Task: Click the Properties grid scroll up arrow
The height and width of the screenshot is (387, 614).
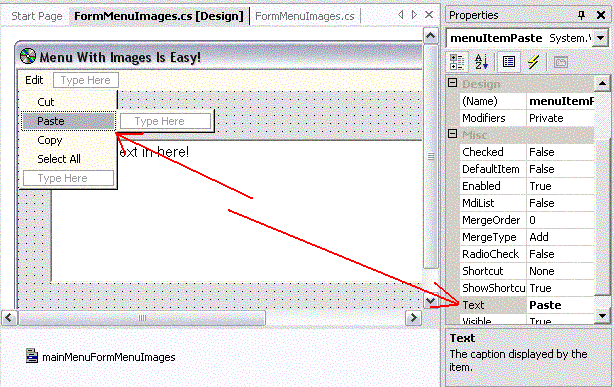Action: pos(602,83)
